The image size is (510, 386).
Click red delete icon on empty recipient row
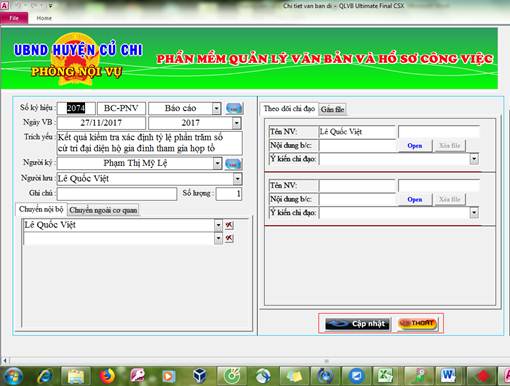(229, 238)
